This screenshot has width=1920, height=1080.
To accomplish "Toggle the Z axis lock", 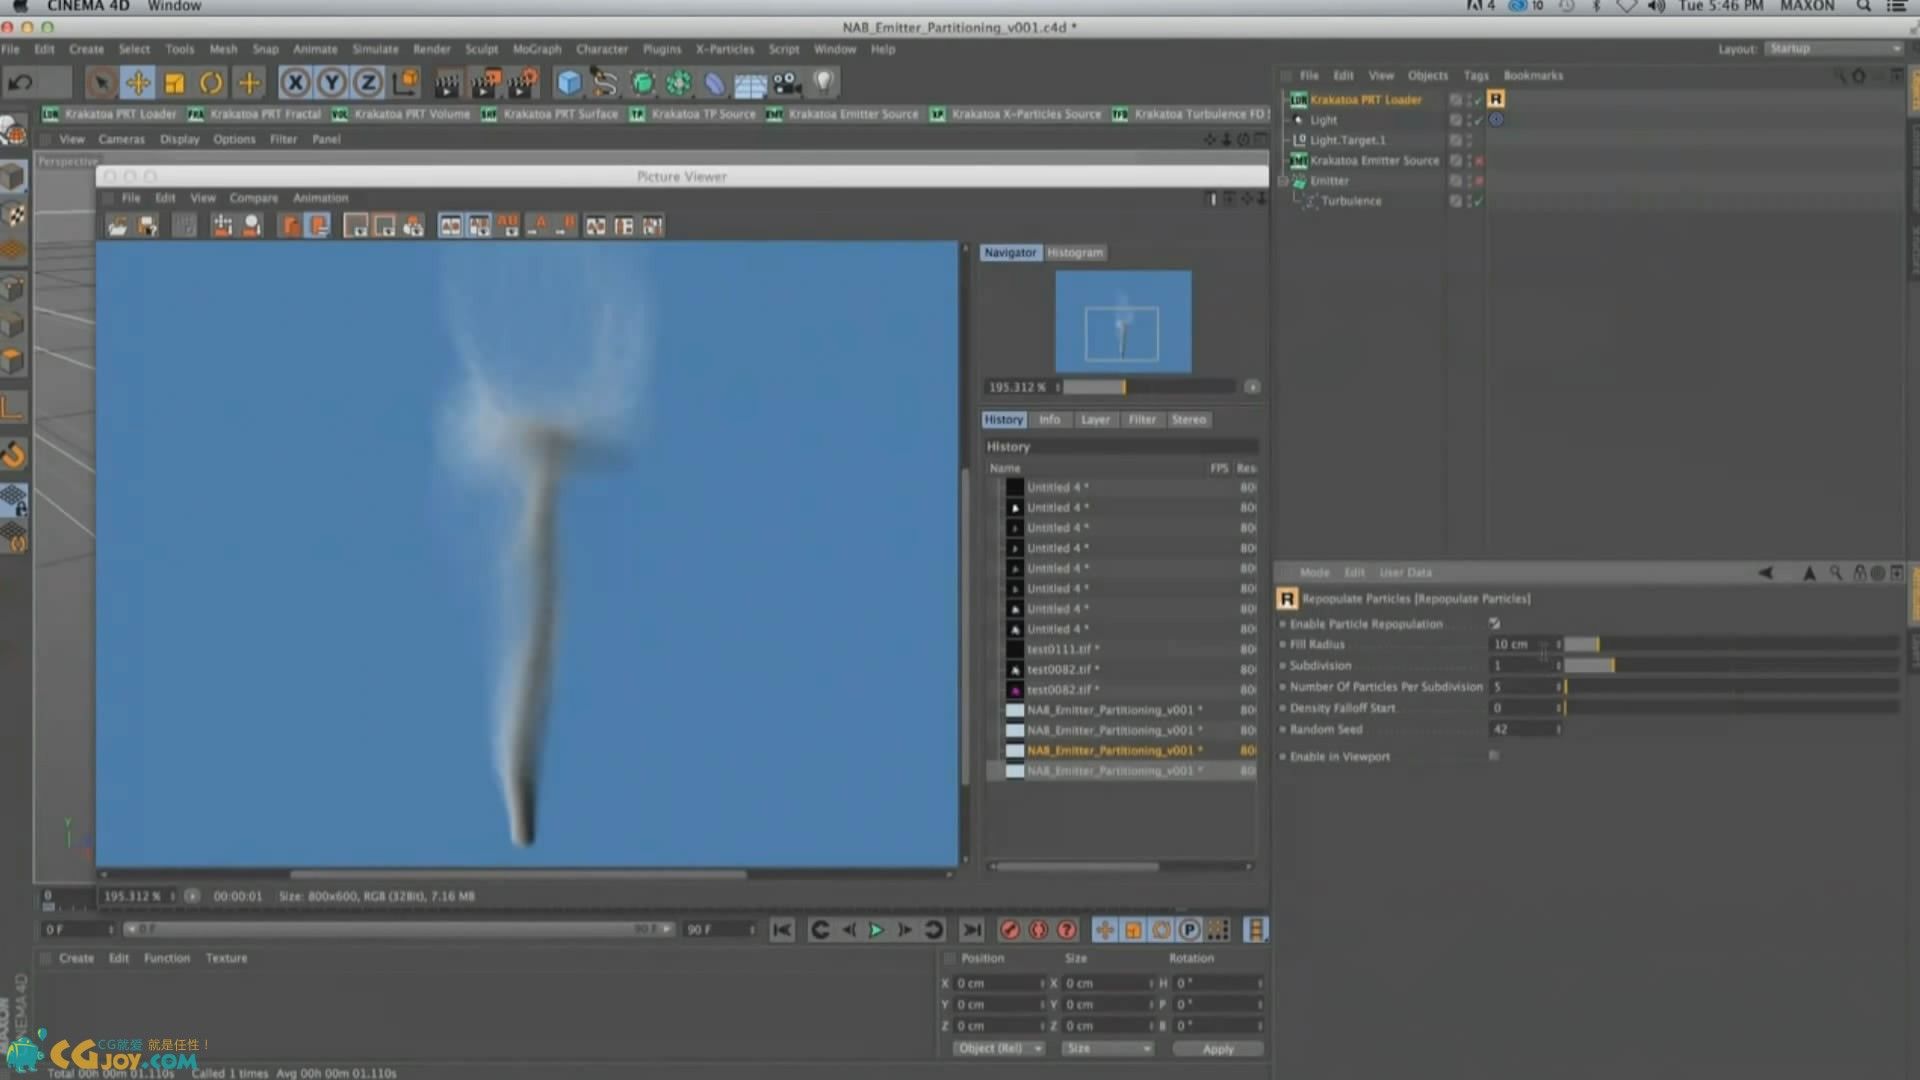I will pos(368,83).
